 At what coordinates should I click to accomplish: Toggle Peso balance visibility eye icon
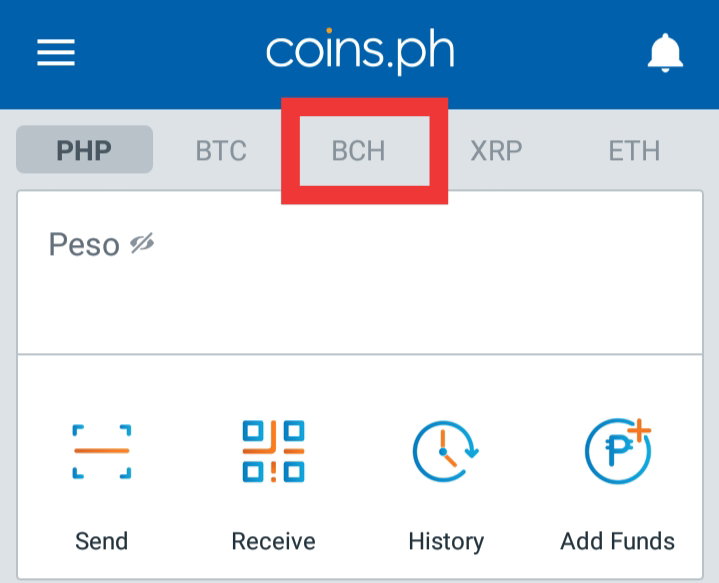pos(142,243)
